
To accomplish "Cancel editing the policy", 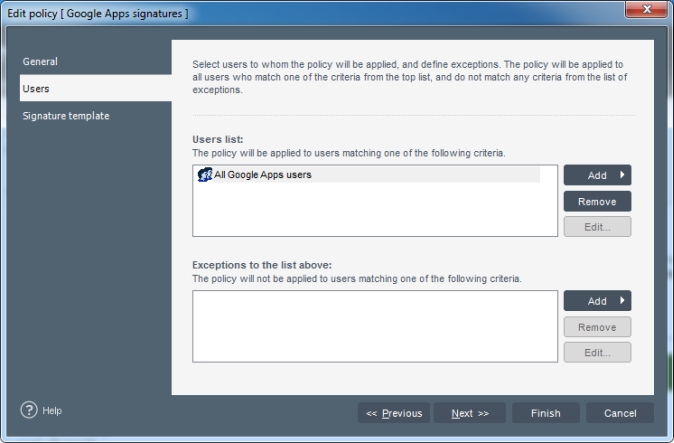I will pyautogui.click(x=620, y=413).
